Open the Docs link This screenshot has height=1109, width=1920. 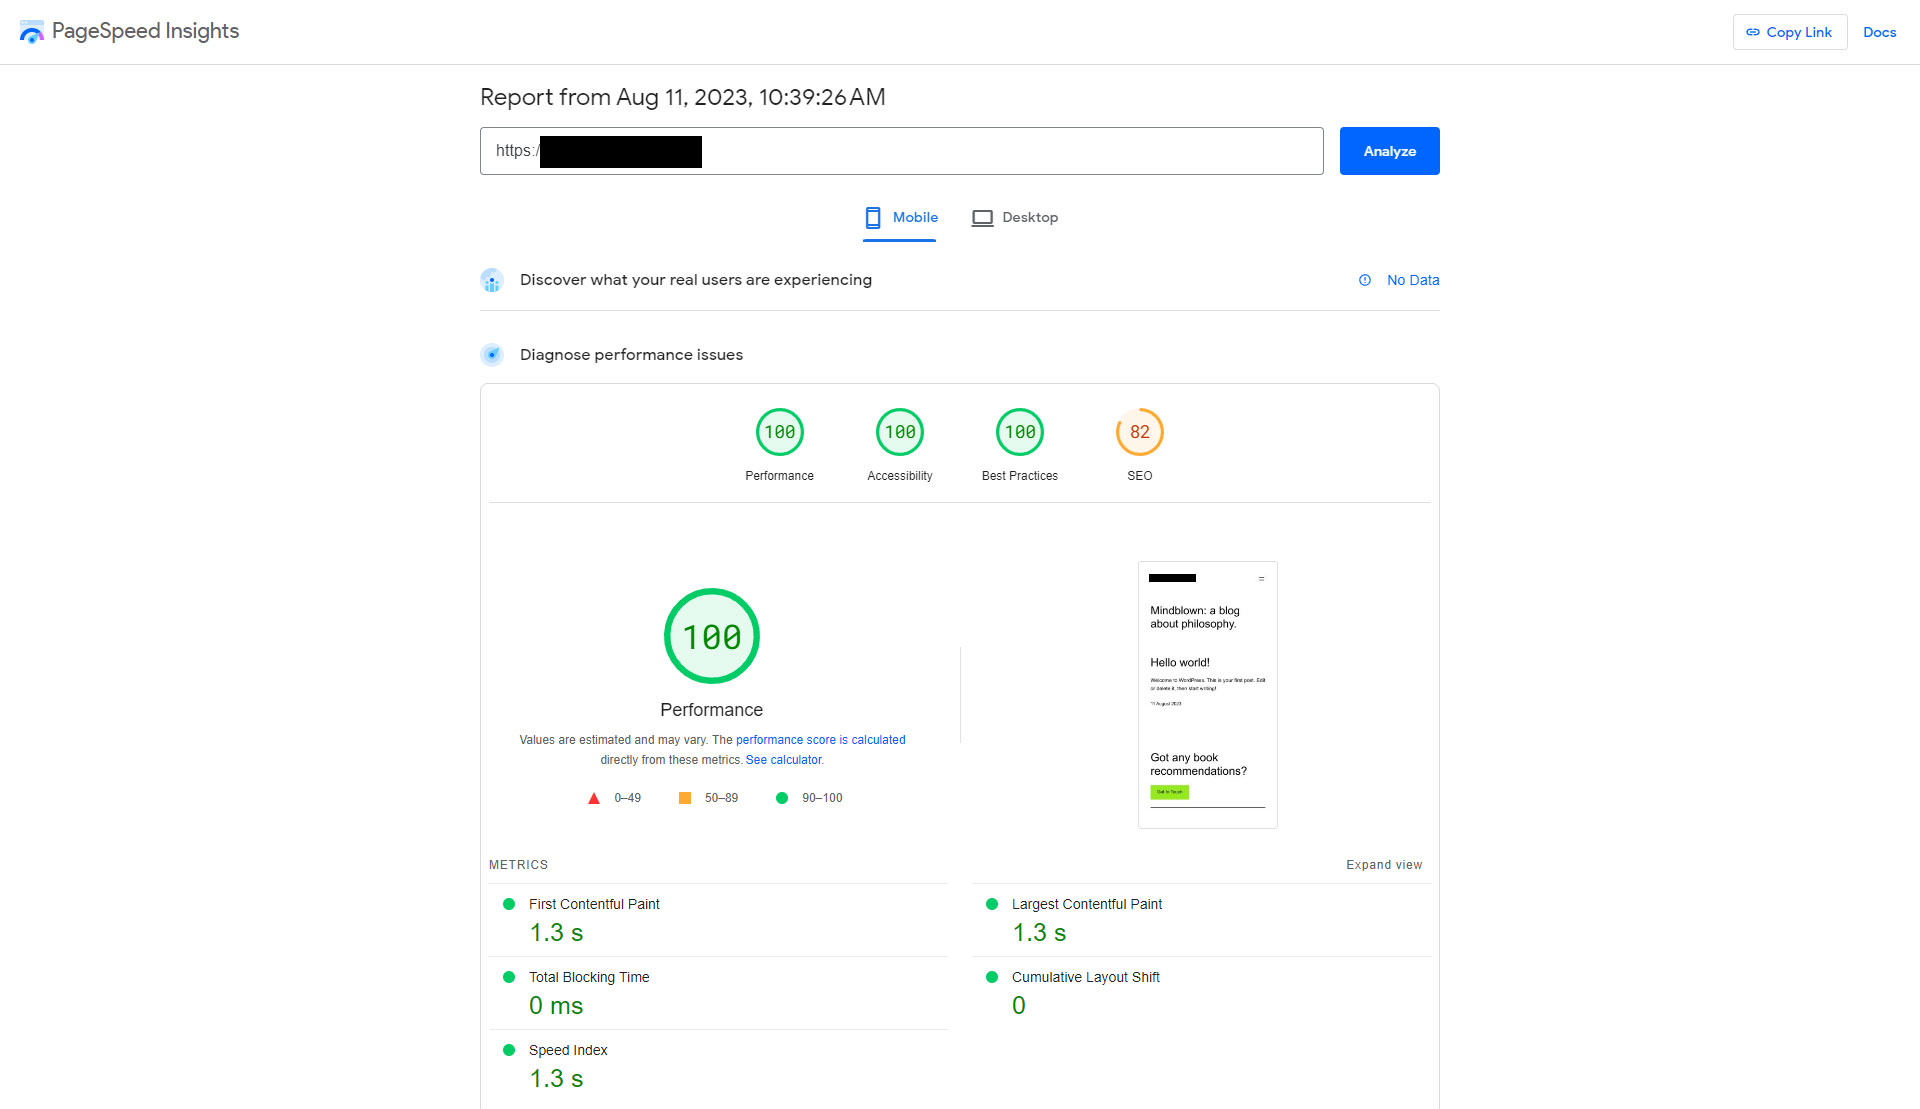coord(1878,32)
